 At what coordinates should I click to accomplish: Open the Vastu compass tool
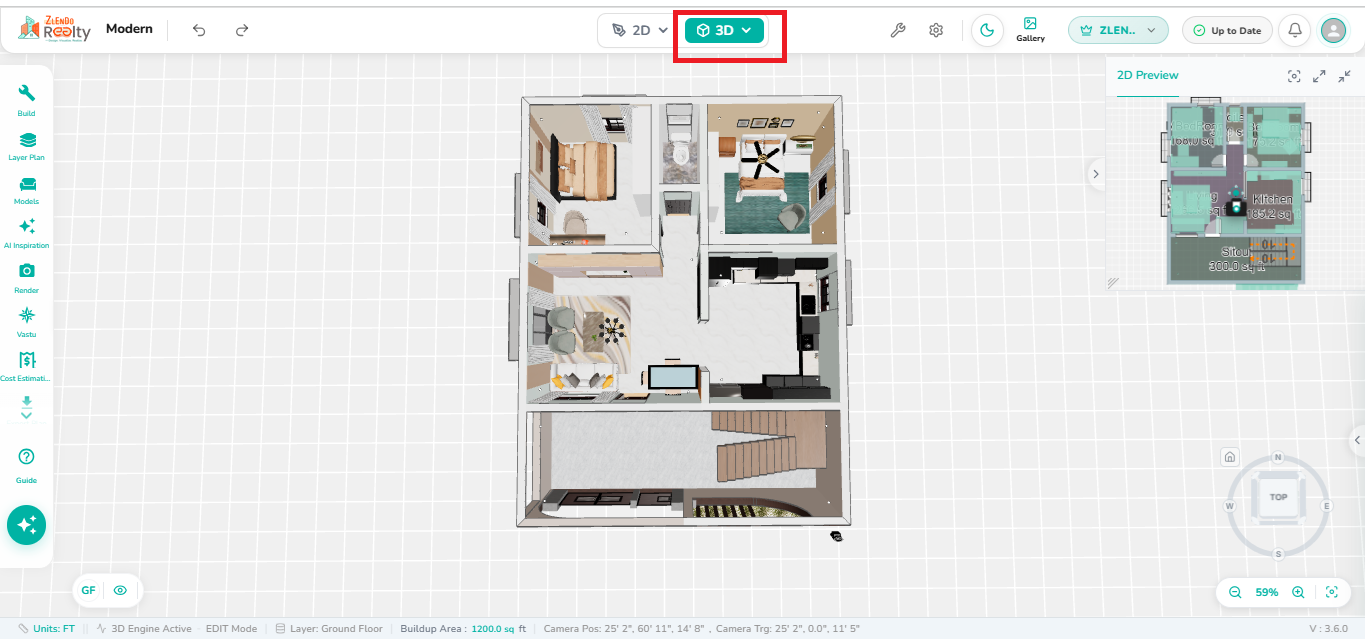coord(27,322)
